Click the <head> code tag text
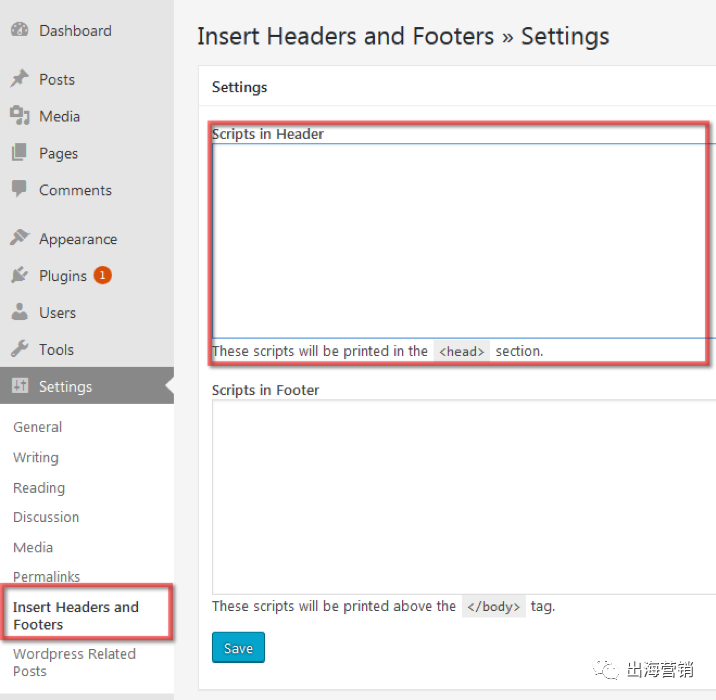 462,351
